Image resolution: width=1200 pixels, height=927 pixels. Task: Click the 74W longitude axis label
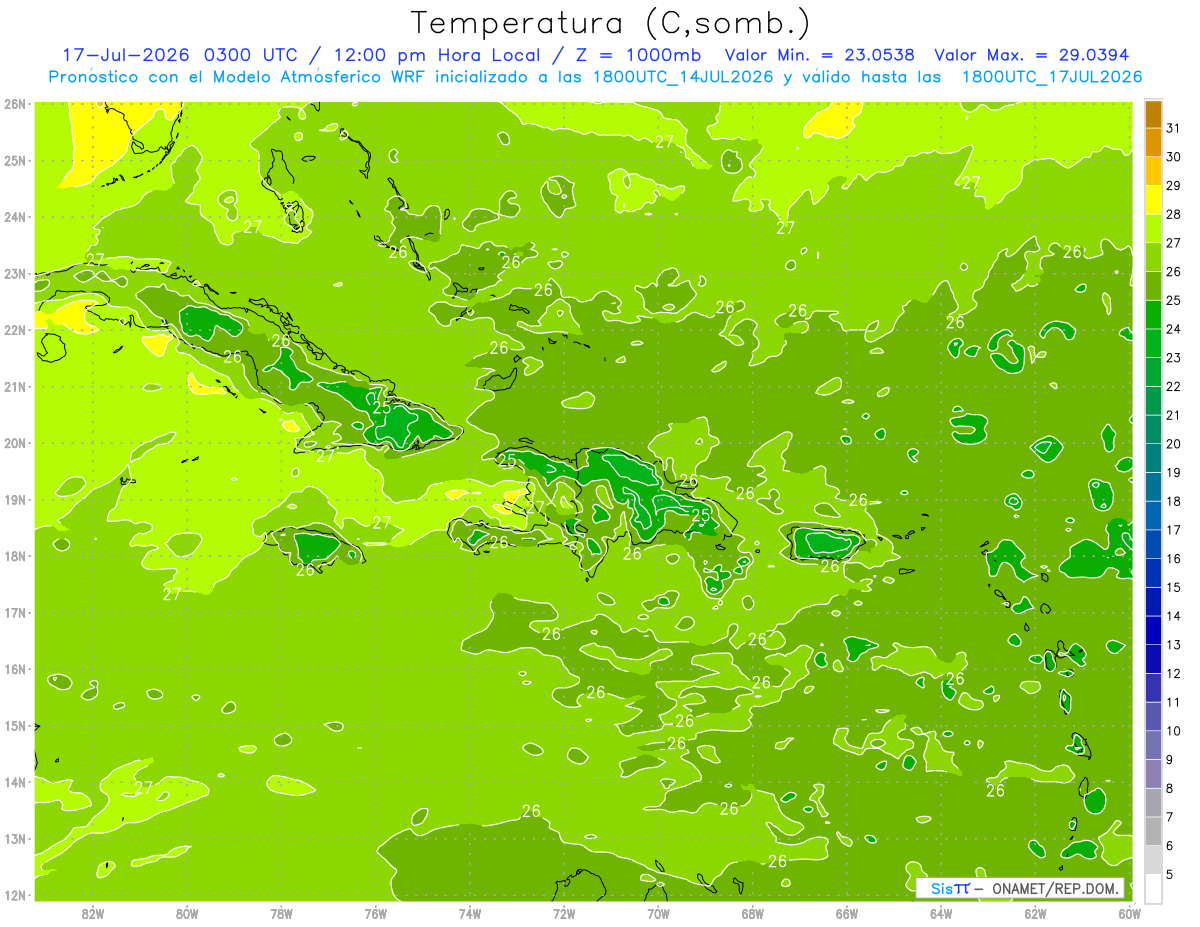[x=470, y=913]
